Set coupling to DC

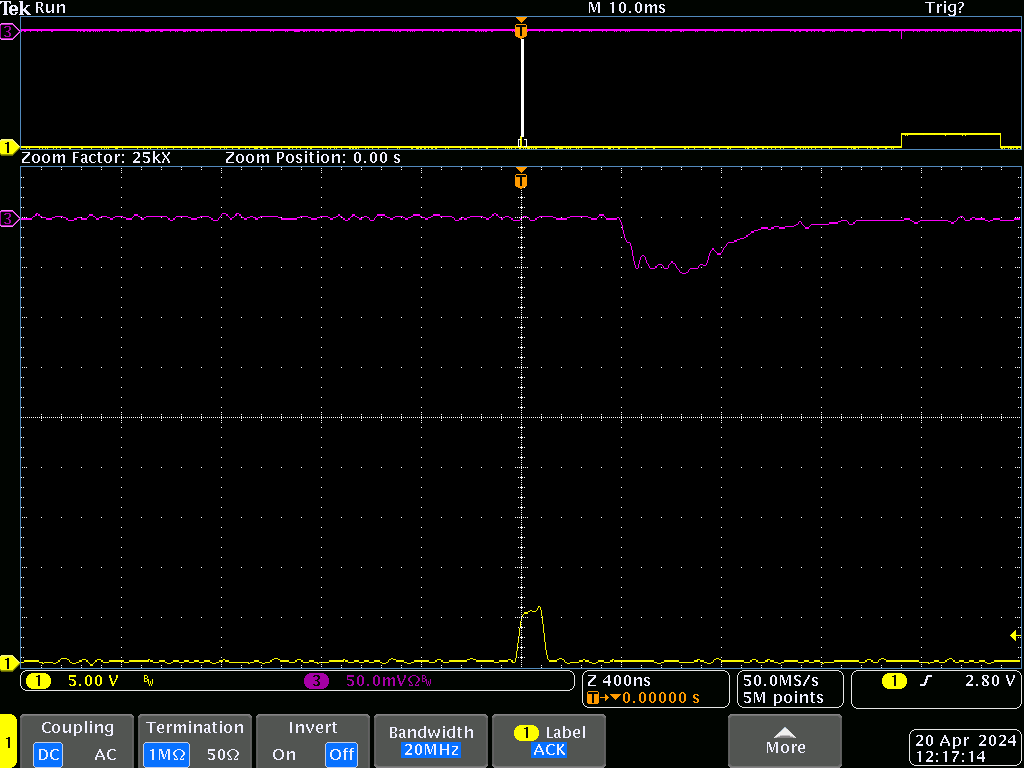48,754
